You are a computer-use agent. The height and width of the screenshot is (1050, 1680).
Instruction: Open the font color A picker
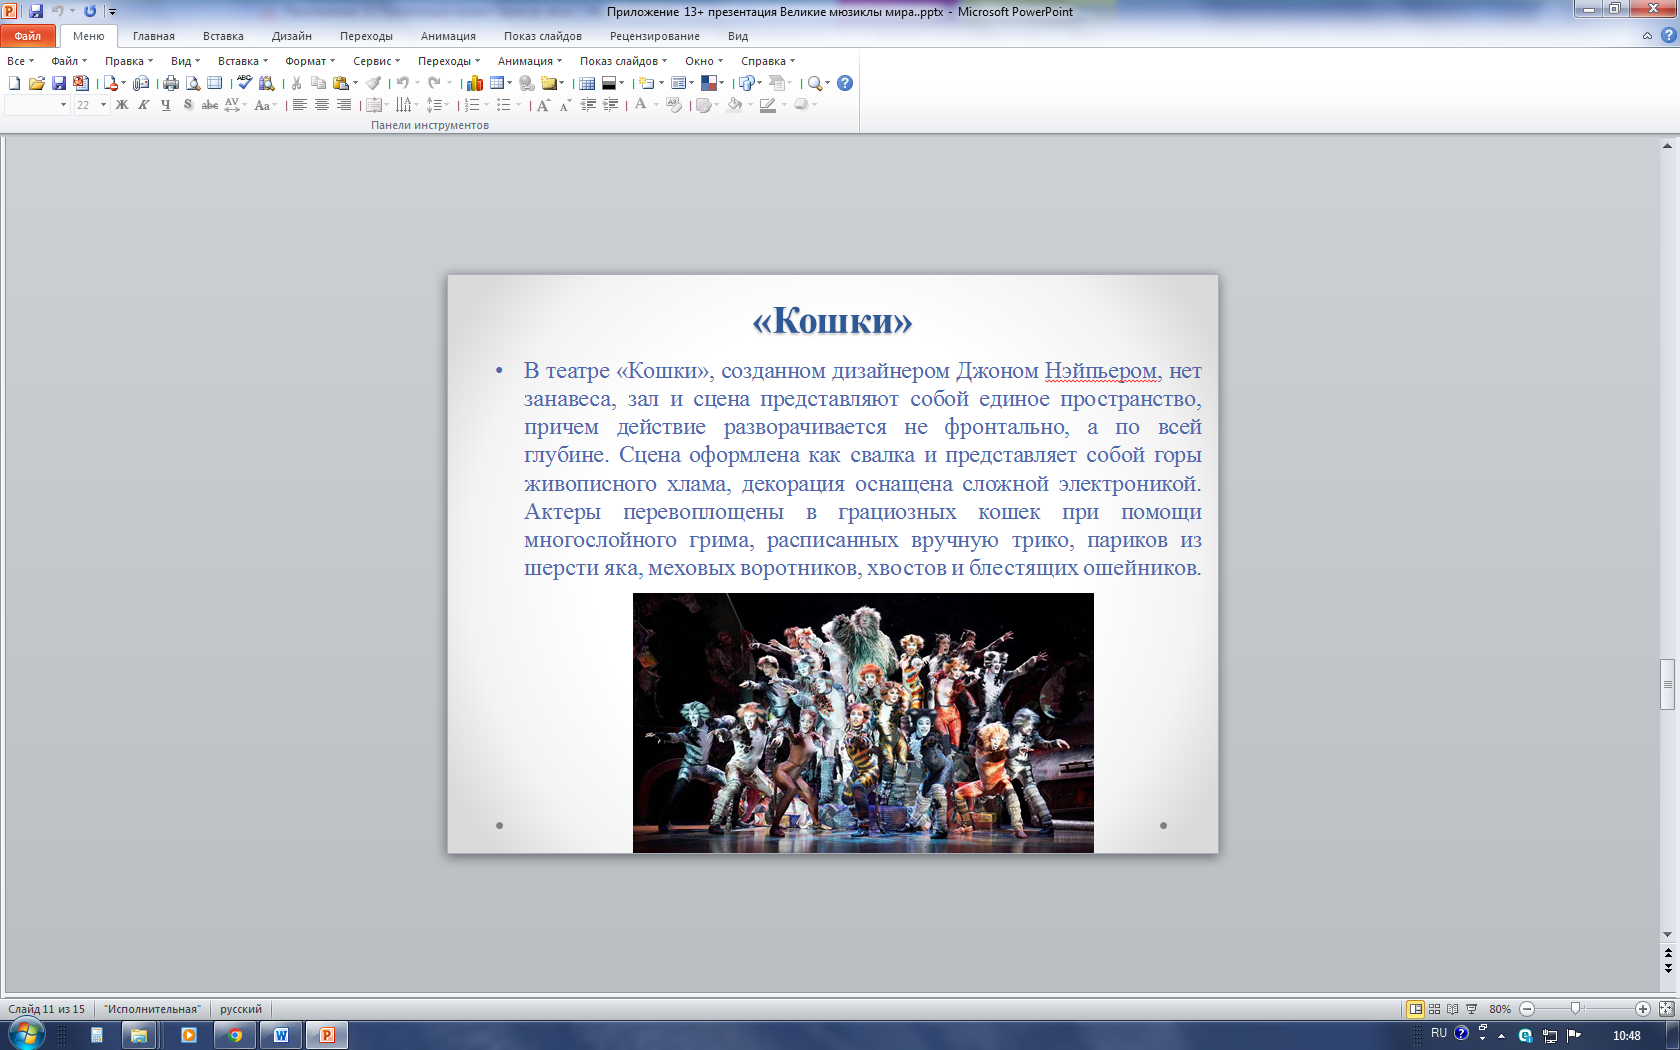pos(641,105)
